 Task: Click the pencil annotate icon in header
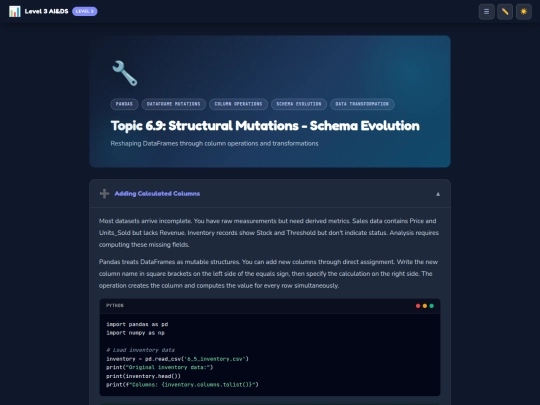[505, 12]
